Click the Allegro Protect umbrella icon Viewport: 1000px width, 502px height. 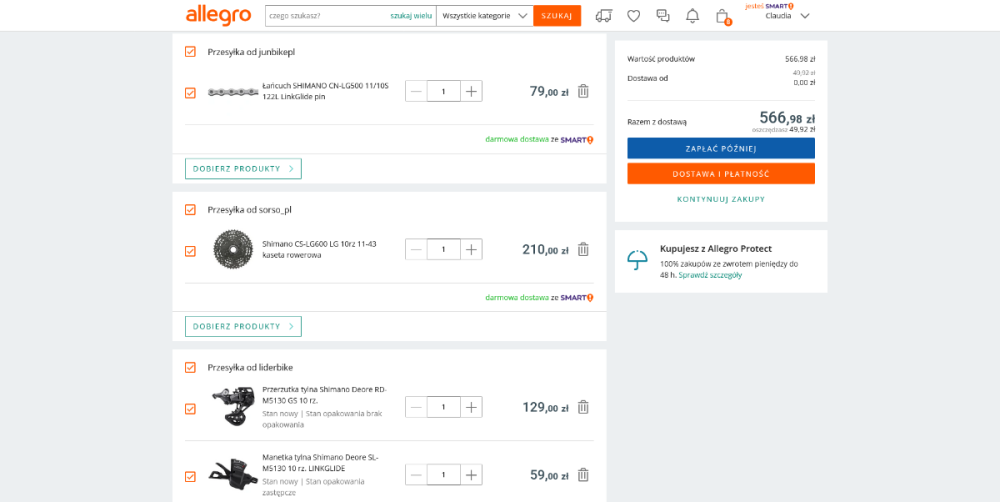[x=637, y=260]
